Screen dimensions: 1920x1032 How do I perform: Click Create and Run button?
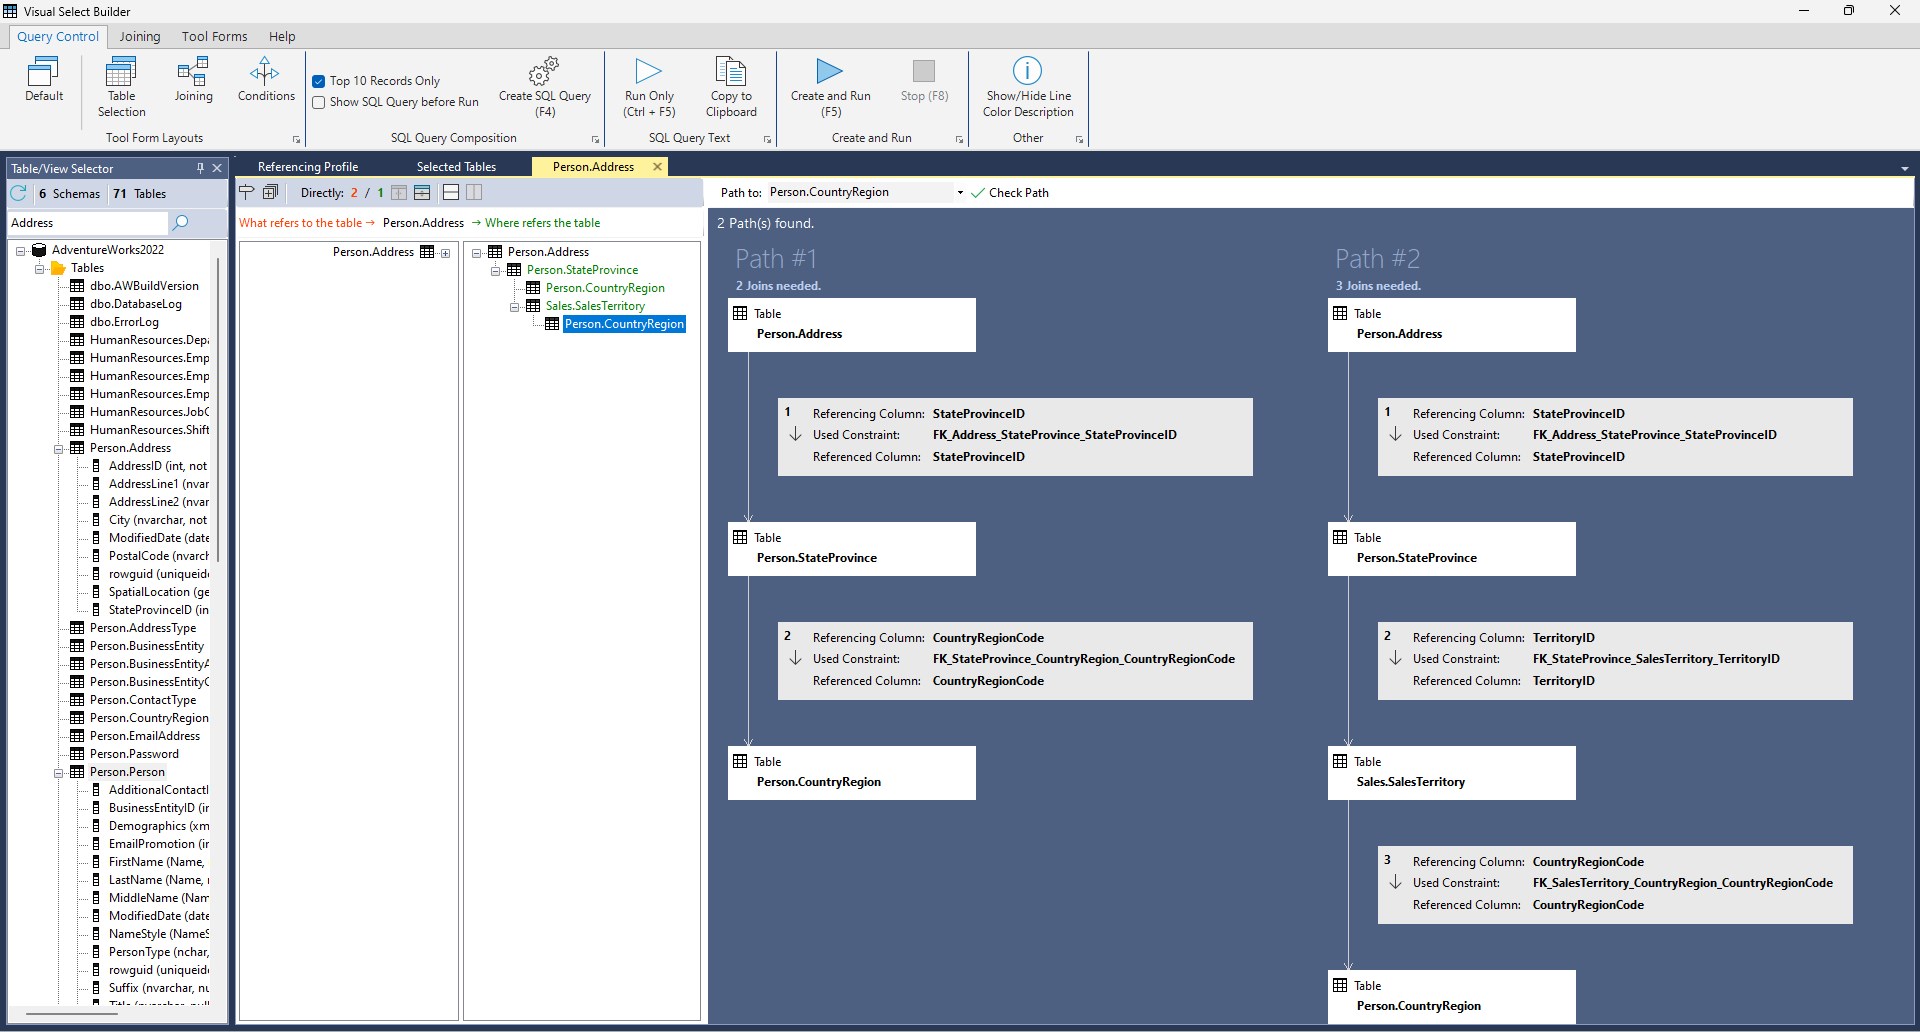(830, 87)
